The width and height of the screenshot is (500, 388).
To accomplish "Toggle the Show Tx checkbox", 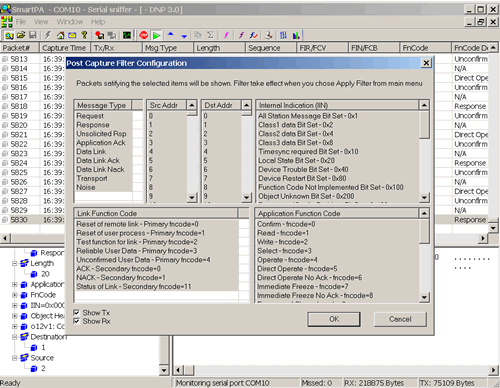I will point(77,312).
